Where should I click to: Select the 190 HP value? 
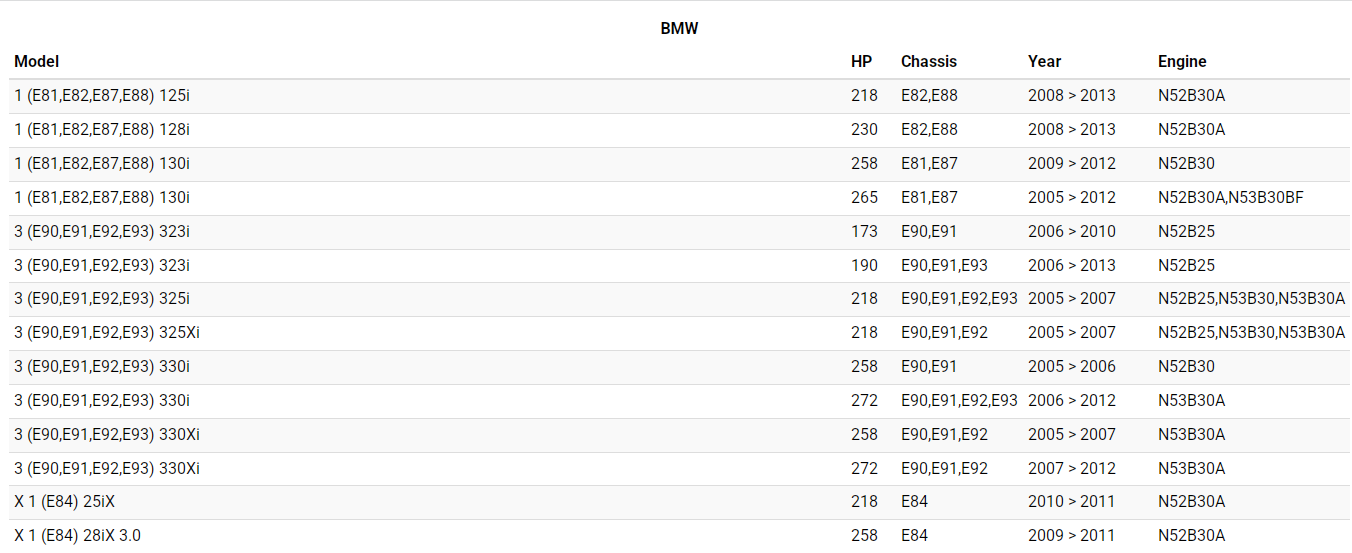tap(864, 266)
